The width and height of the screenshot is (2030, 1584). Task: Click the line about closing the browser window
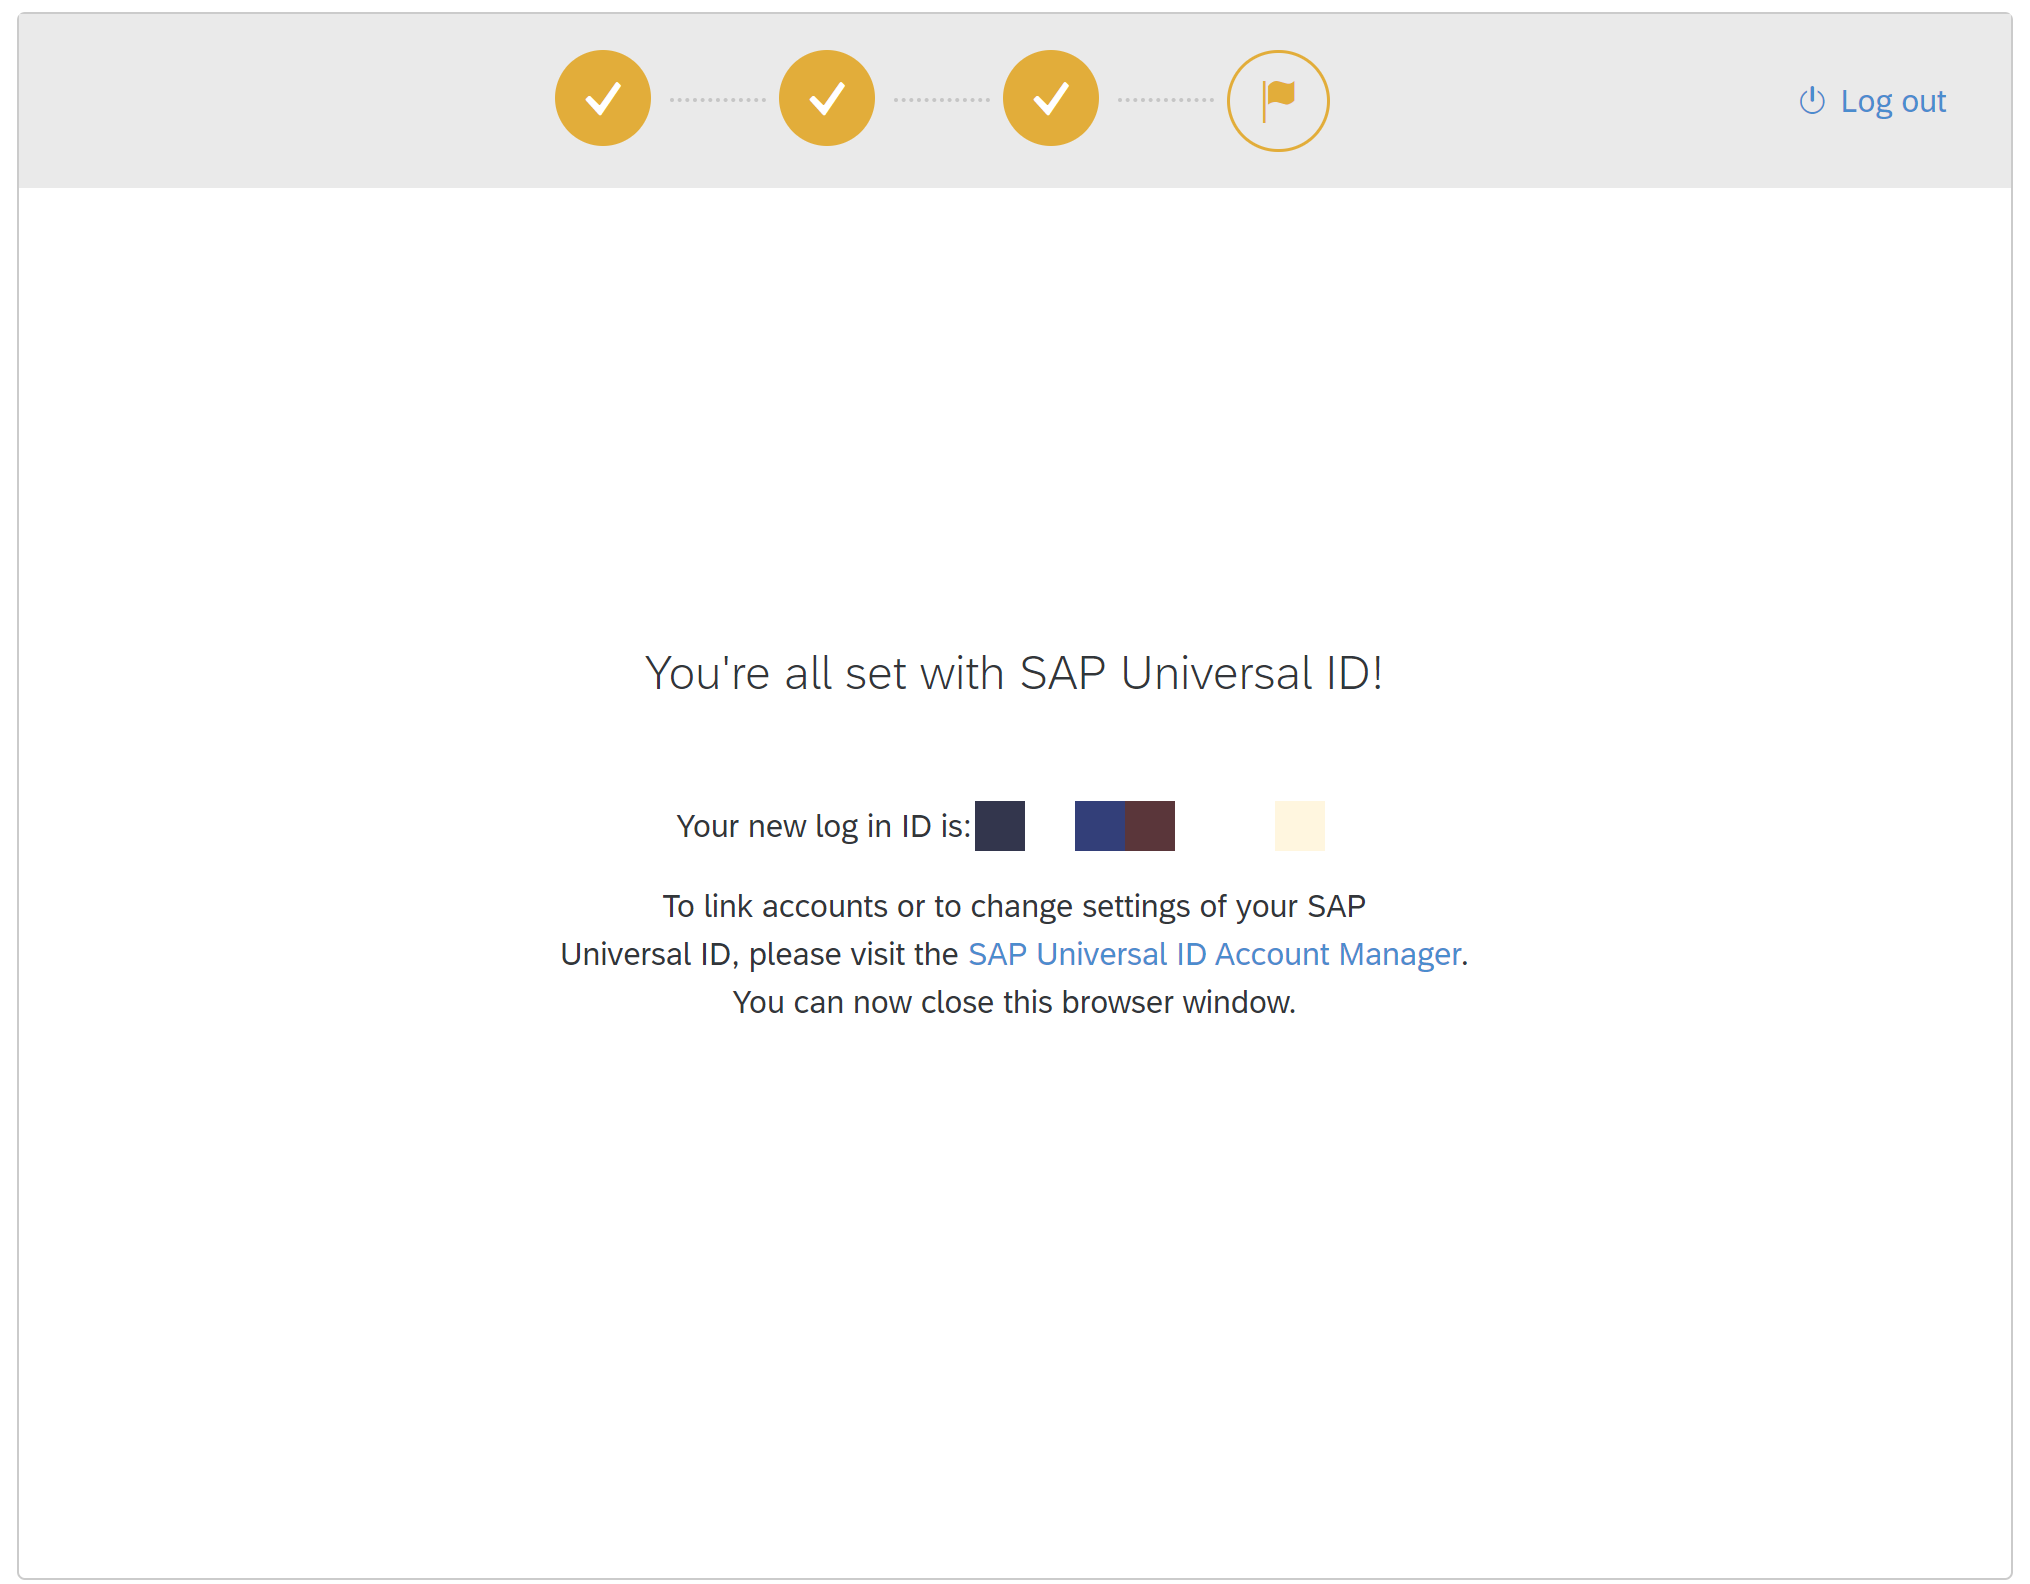[x=1014, y=1001]
